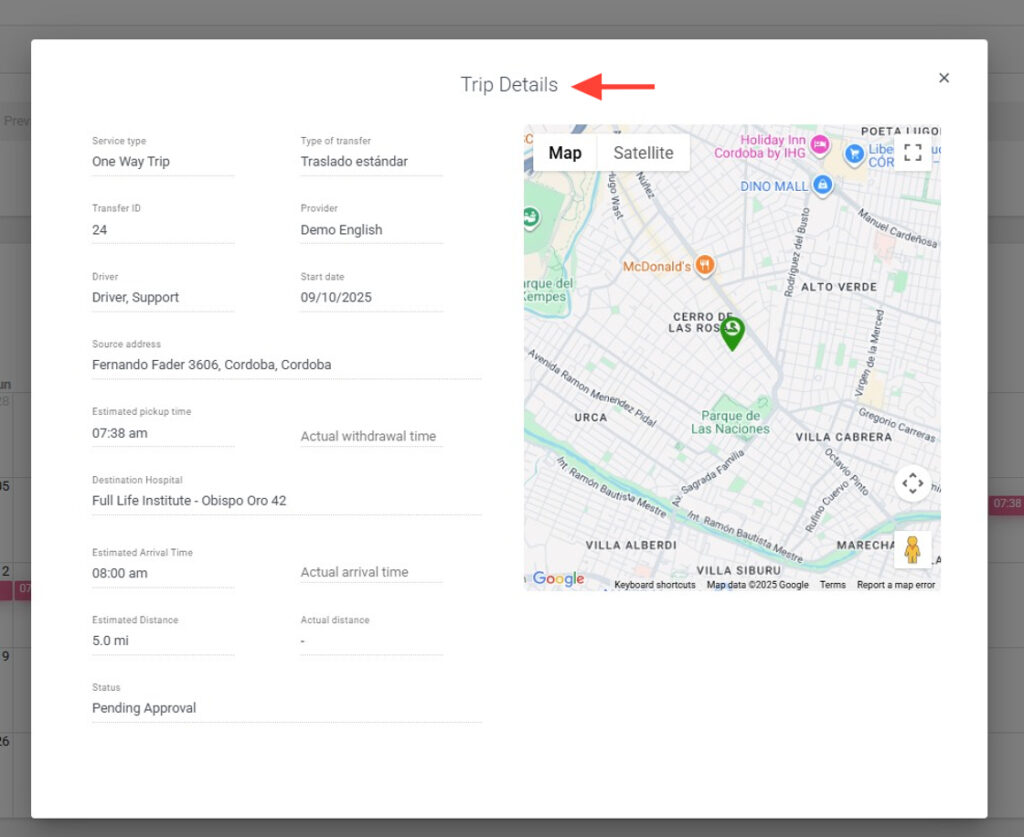Select the Map view tab
The width and height of the screenshot is (1024, 837).
click(x=565, y=153)
